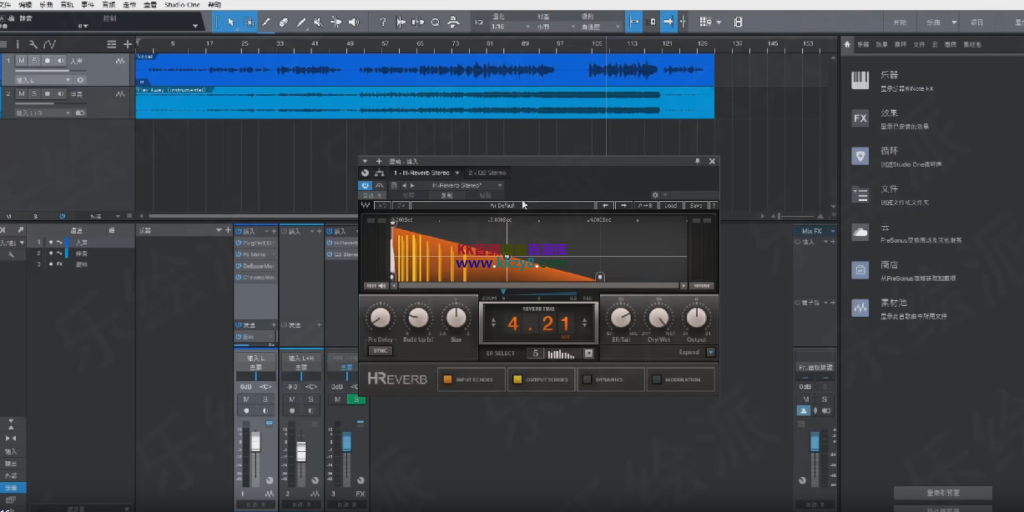The width and height of the screenshot is (1024, 512).
Task: Click the add track plus icon
Action: coord(127,44)
